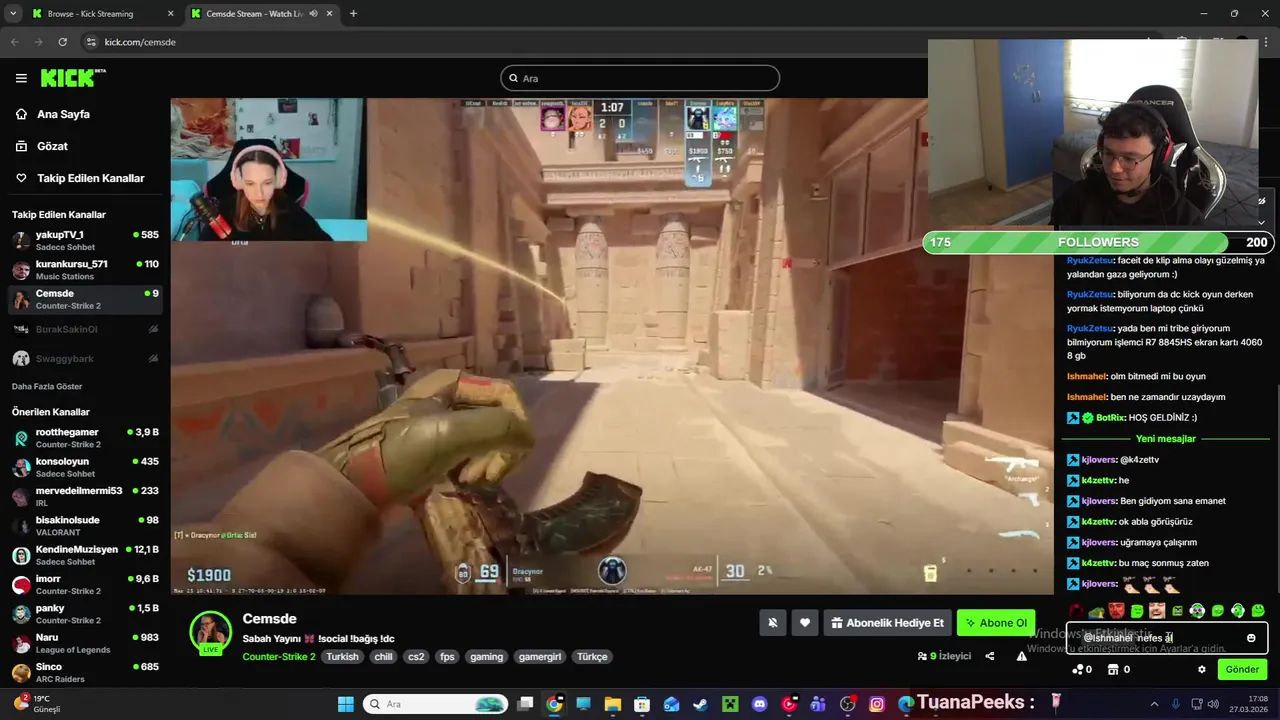Open mervedeilmermi53 IRL channel

(84, 496)
